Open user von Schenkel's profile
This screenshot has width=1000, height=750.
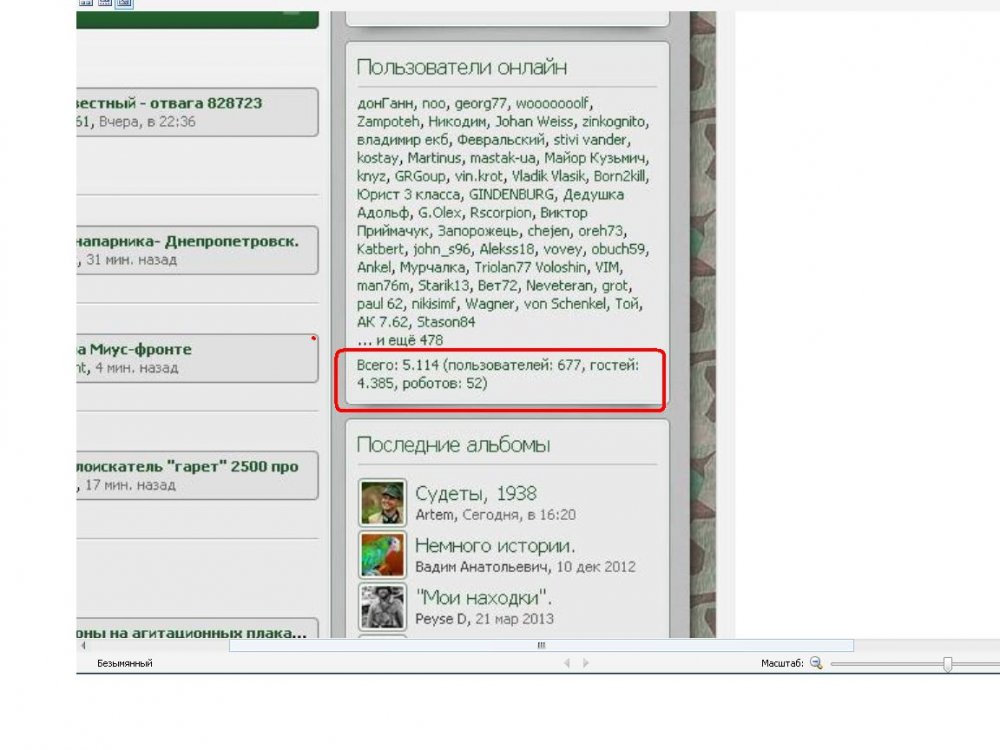564,304
